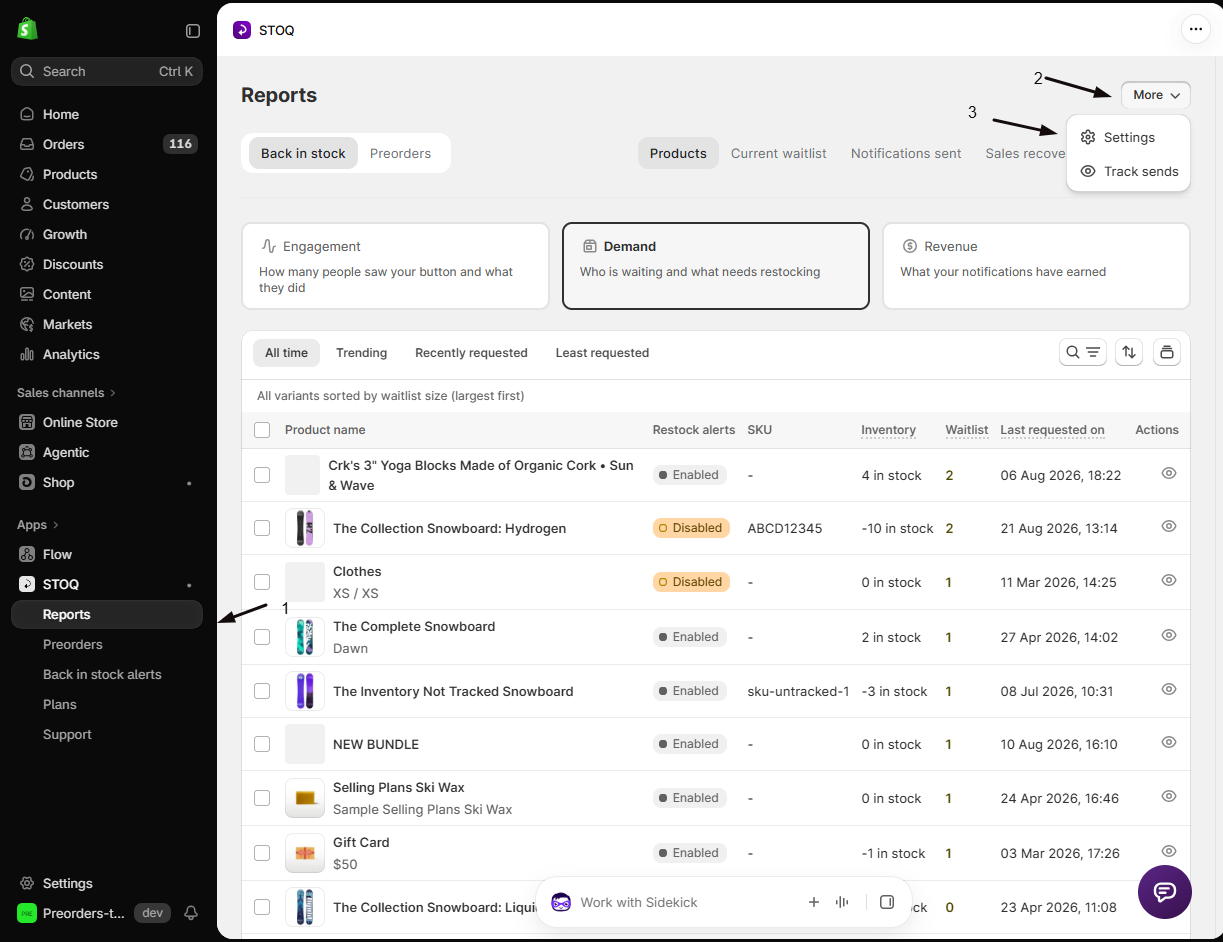
Task: Click the Shopify logo icon
Action: 27,29
